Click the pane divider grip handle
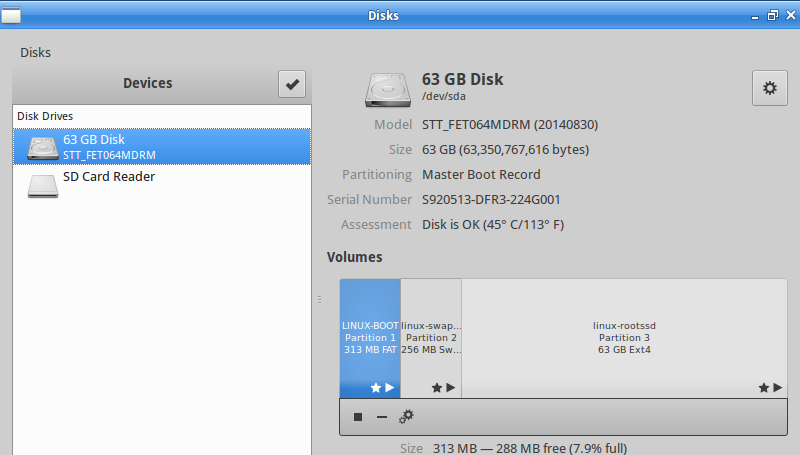Screen dimensions: 800x455 [x=319, y=299]
